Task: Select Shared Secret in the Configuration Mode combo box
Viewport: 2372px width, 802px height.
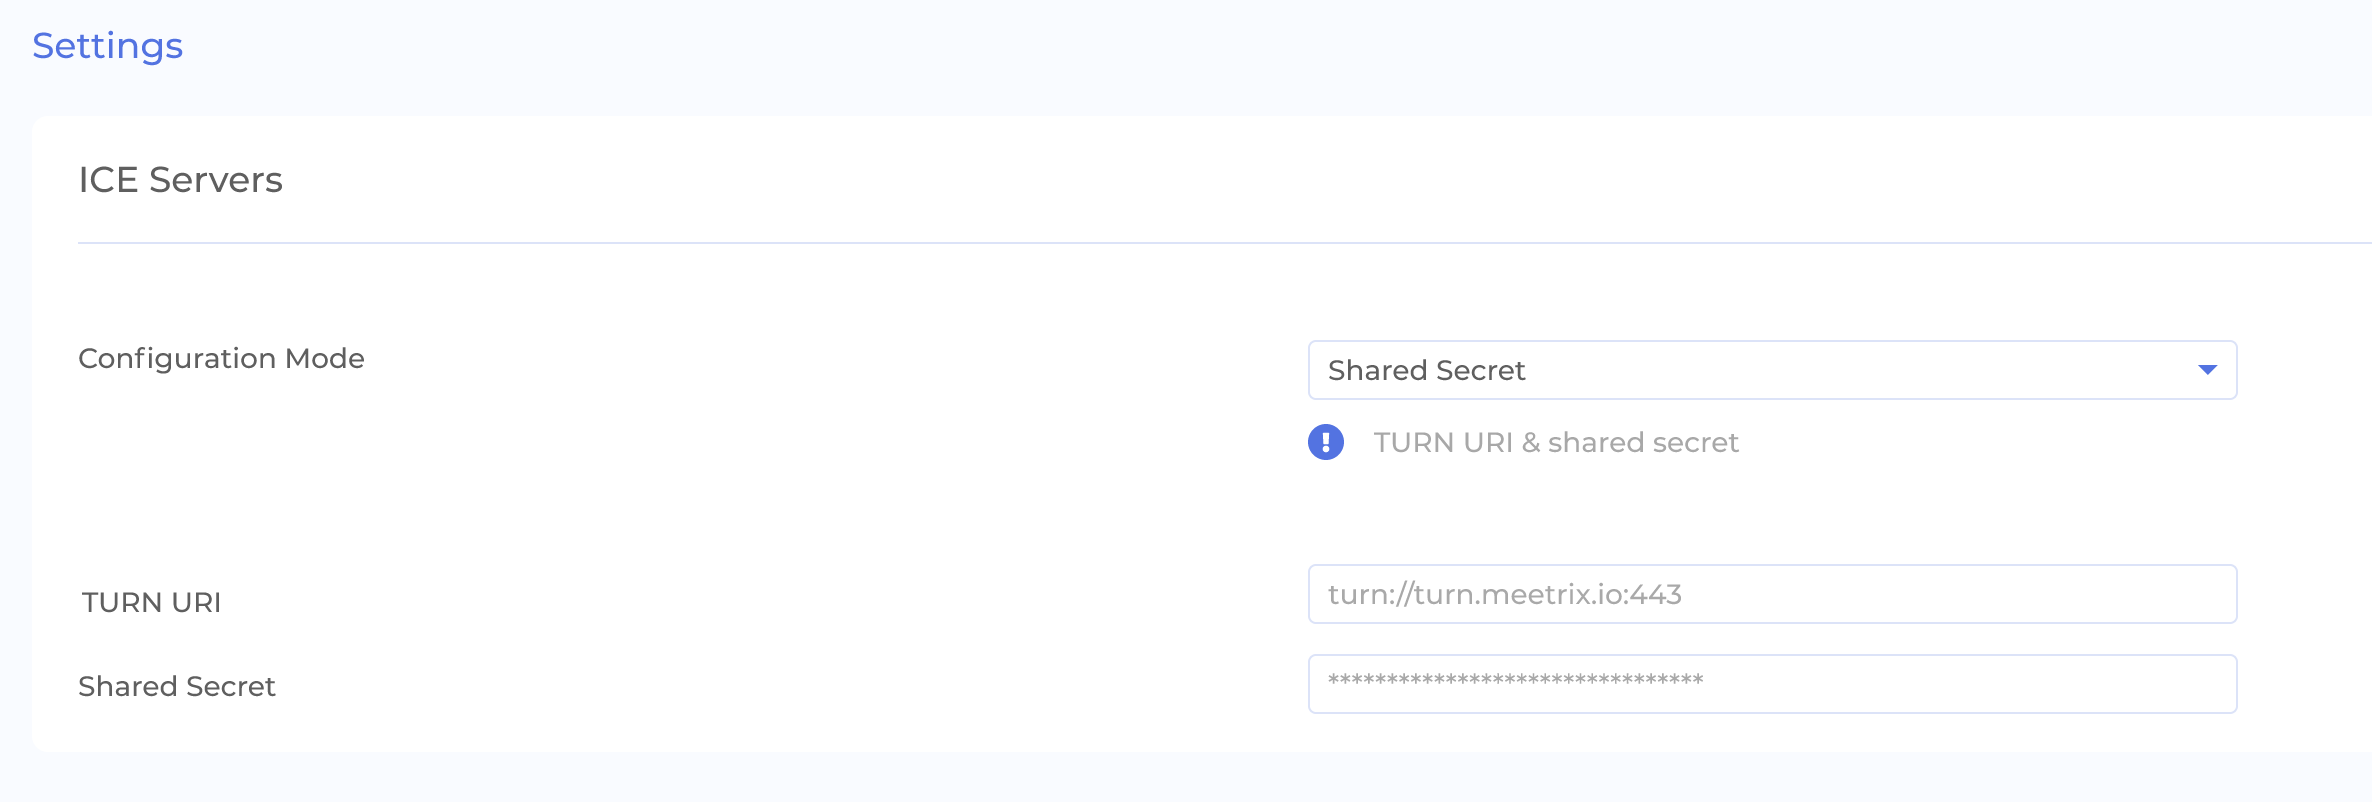Action: (x=1770, y=370)
